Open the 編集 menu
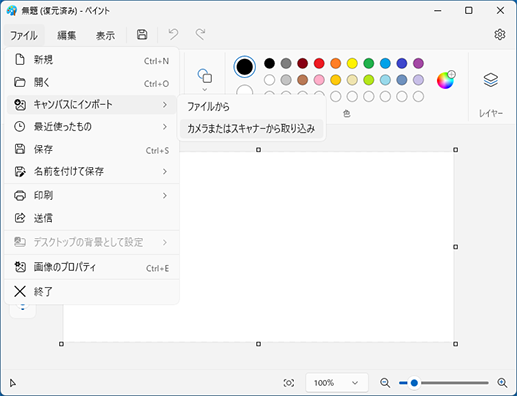Screen dimensions: 517x396 [67, 35]
